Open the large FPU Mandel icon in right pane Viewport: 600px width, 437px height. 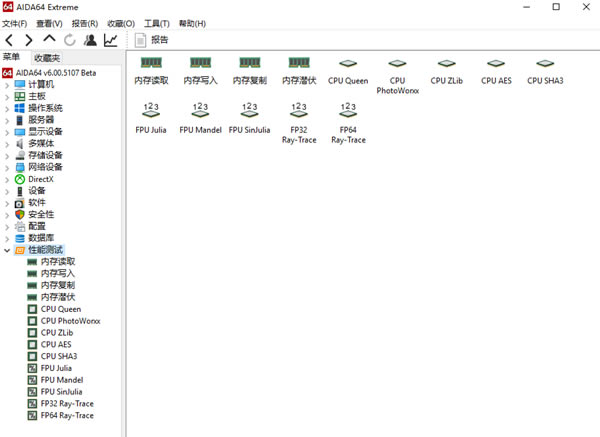tap(200, 118)
